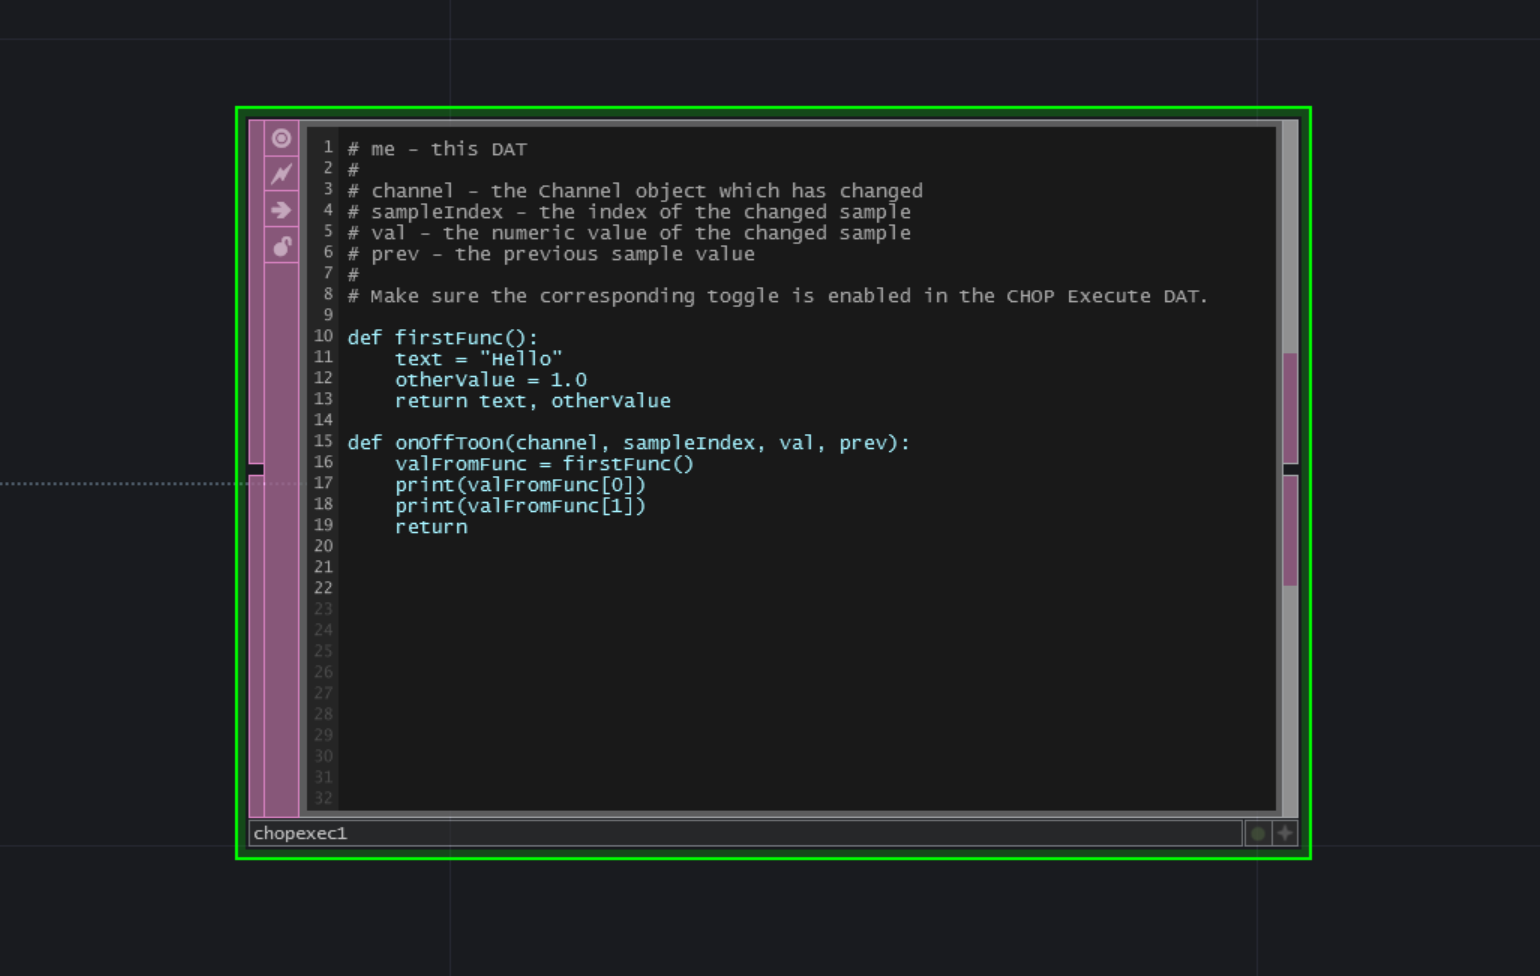Toggle the Clone Immune lightning flag
The image size is (1540, 976).
click(x=281, y=174)
